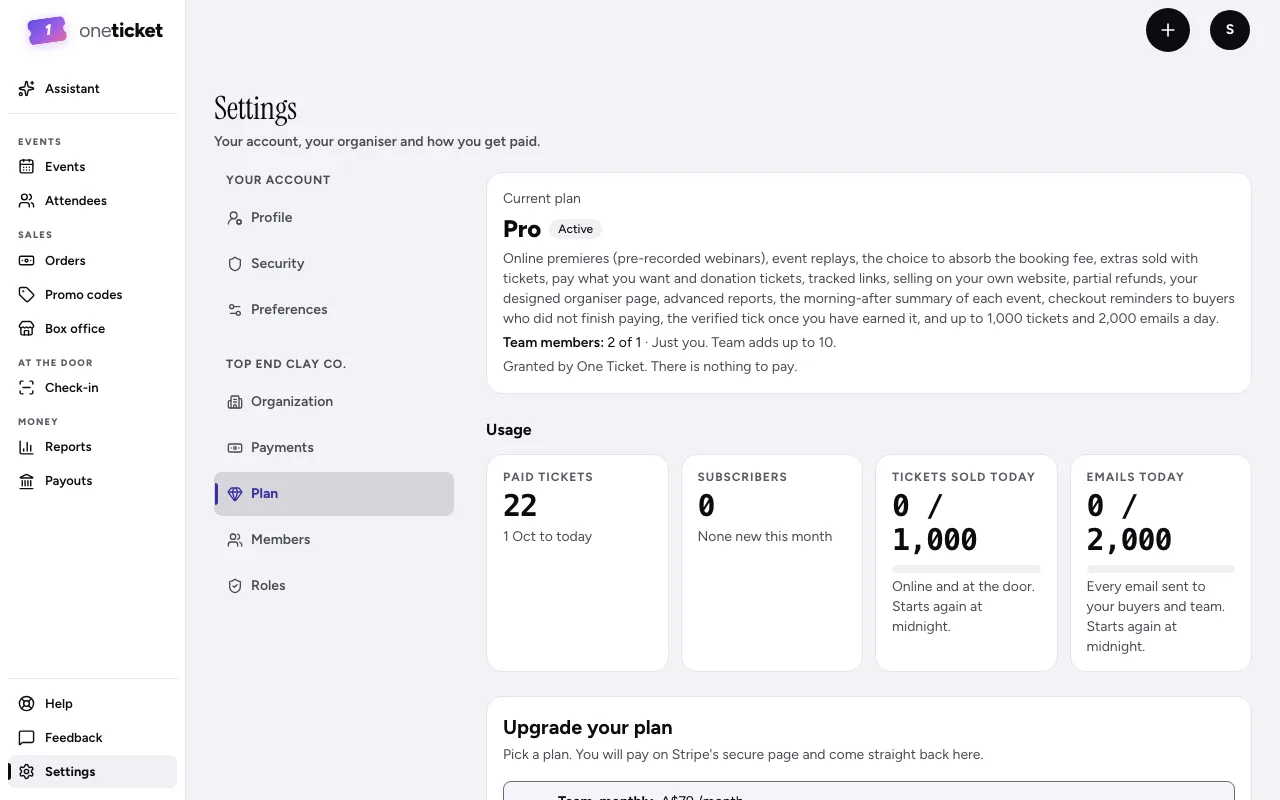Click the Profile person icon

pos(235,218)
